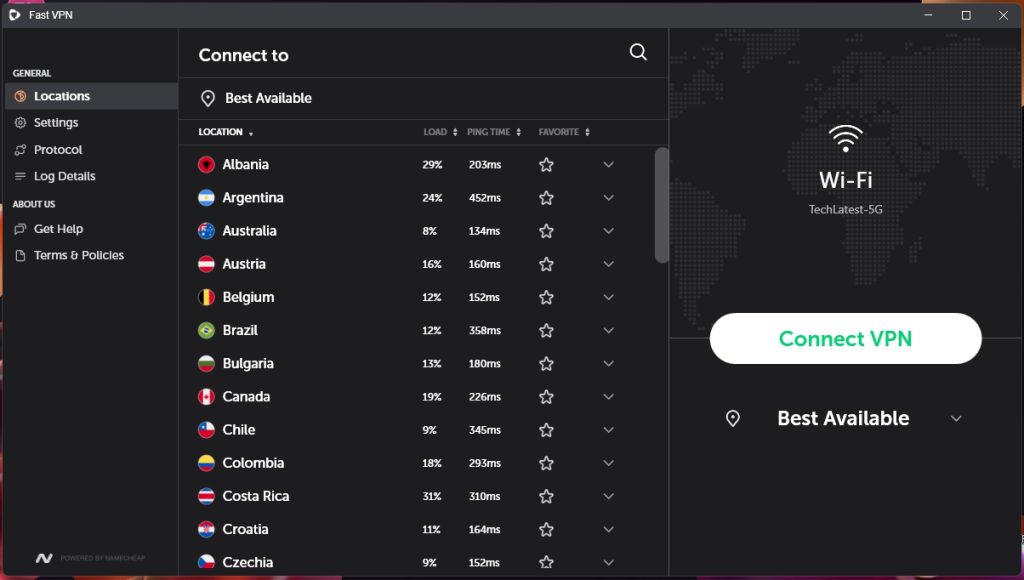Click the search magnifier icon
Viewport: 1024px width, 580px height.
pyautogui.click(x=638, y=53)
